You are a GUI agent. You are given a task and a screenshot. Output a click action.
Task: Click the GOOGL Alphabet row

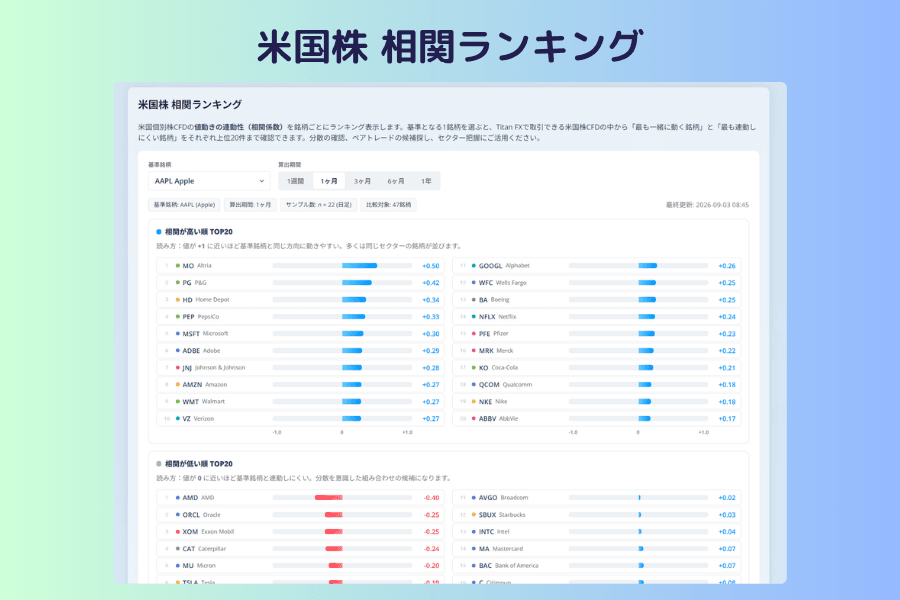coord(596,266)
